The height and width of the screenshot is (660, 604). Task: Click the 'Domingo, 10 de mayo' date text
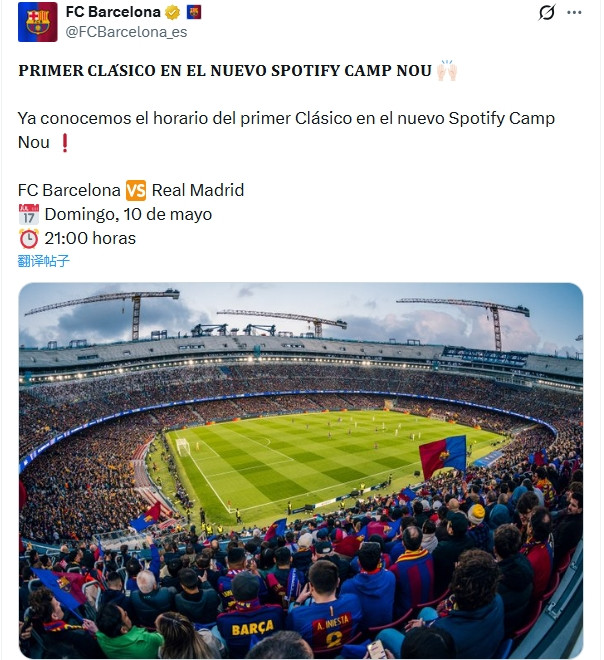[x=128, y=214]
